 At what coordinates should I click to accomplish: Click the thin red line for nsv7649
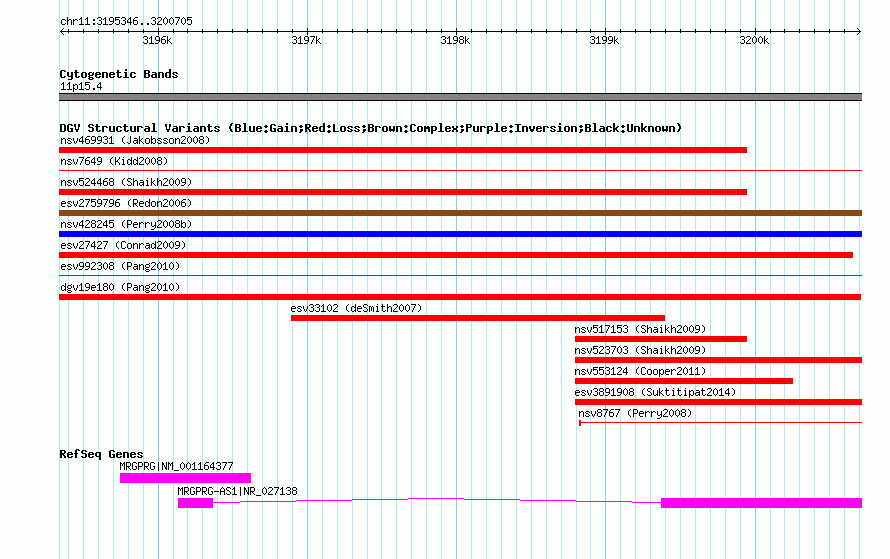460,170
